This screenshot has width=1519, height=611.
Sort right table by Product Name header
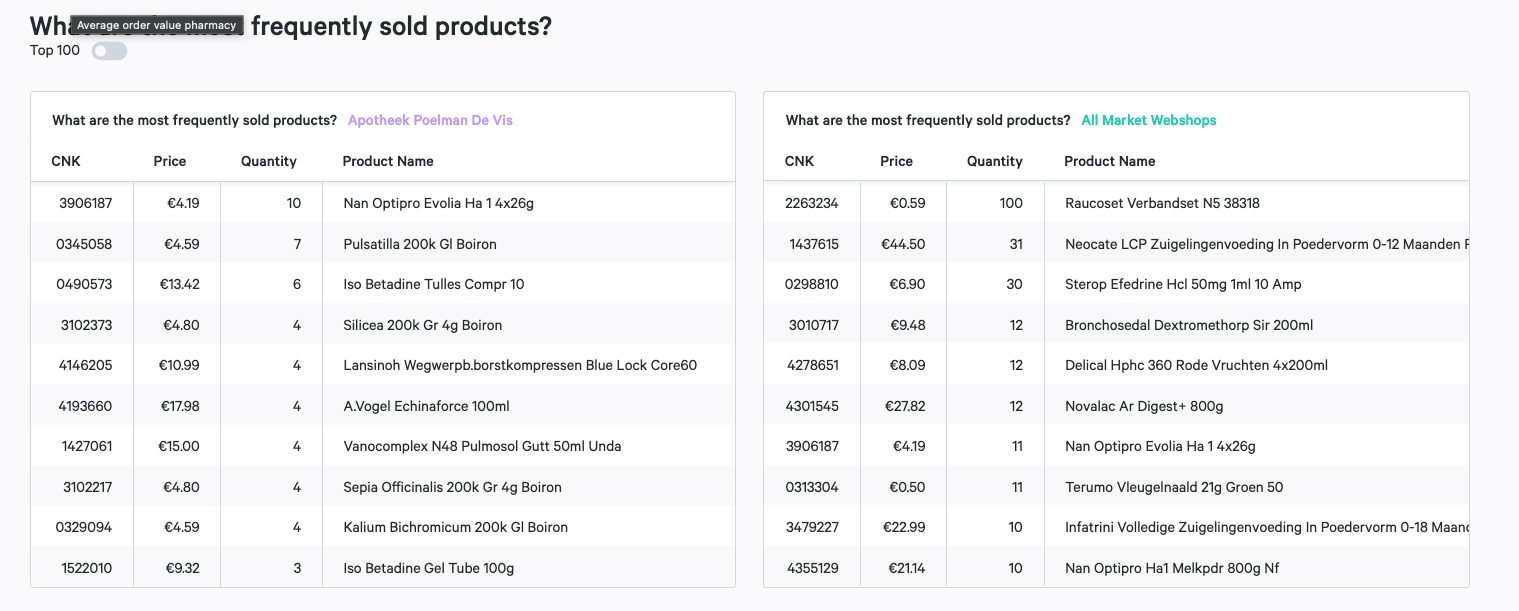1110,161
